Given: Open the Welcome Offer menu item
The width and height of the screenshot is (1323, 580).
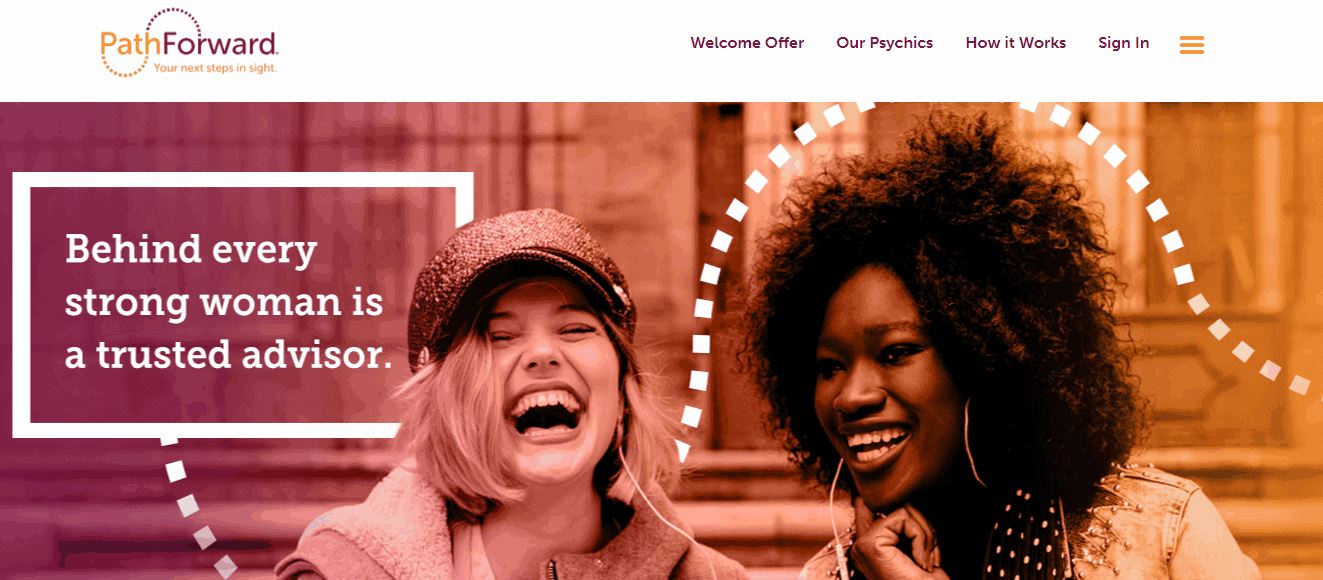Looking at the screenshot, I should 747,43.
